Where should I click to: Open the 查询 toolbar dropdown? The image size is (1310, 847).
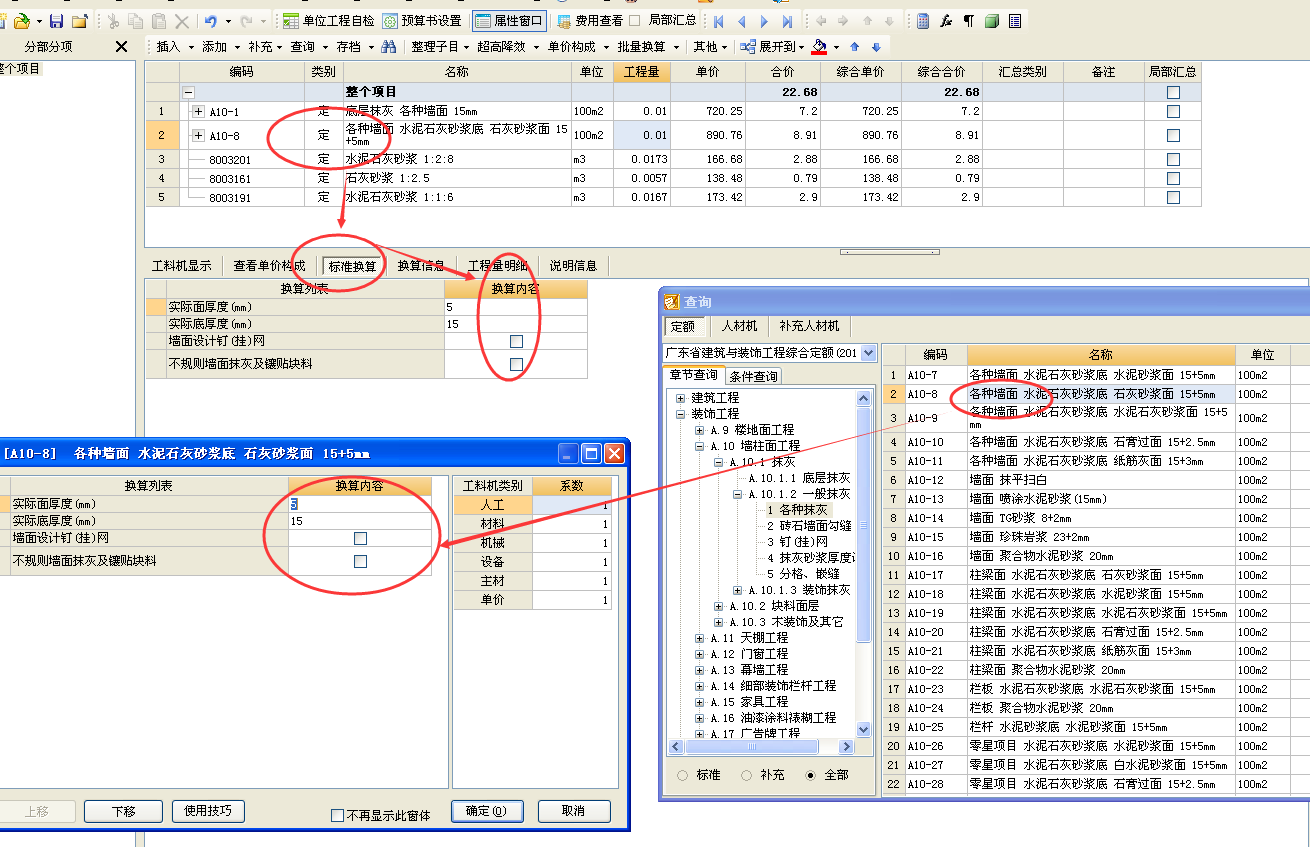coord(308,46)
